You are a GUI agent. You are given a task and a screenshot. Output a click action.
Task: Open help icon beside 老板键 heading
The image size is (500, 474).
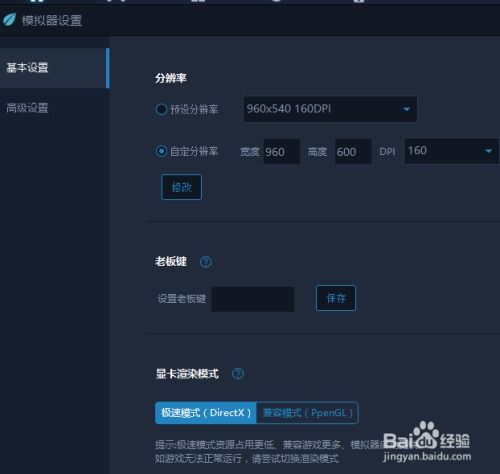pos(206,262)
